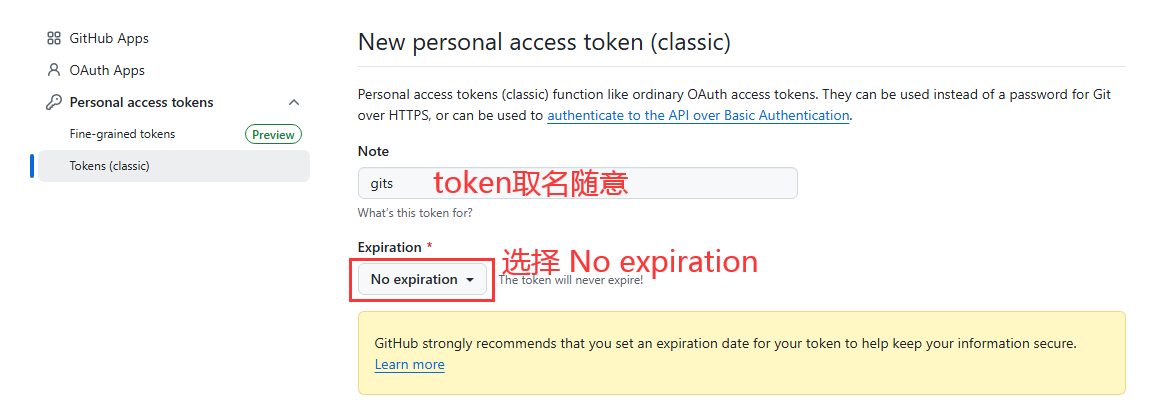Screen dimensions: 1175x404
Task: Follow the Basic Authentication API link
Action: pyautogui.click(x=698, y=115)
